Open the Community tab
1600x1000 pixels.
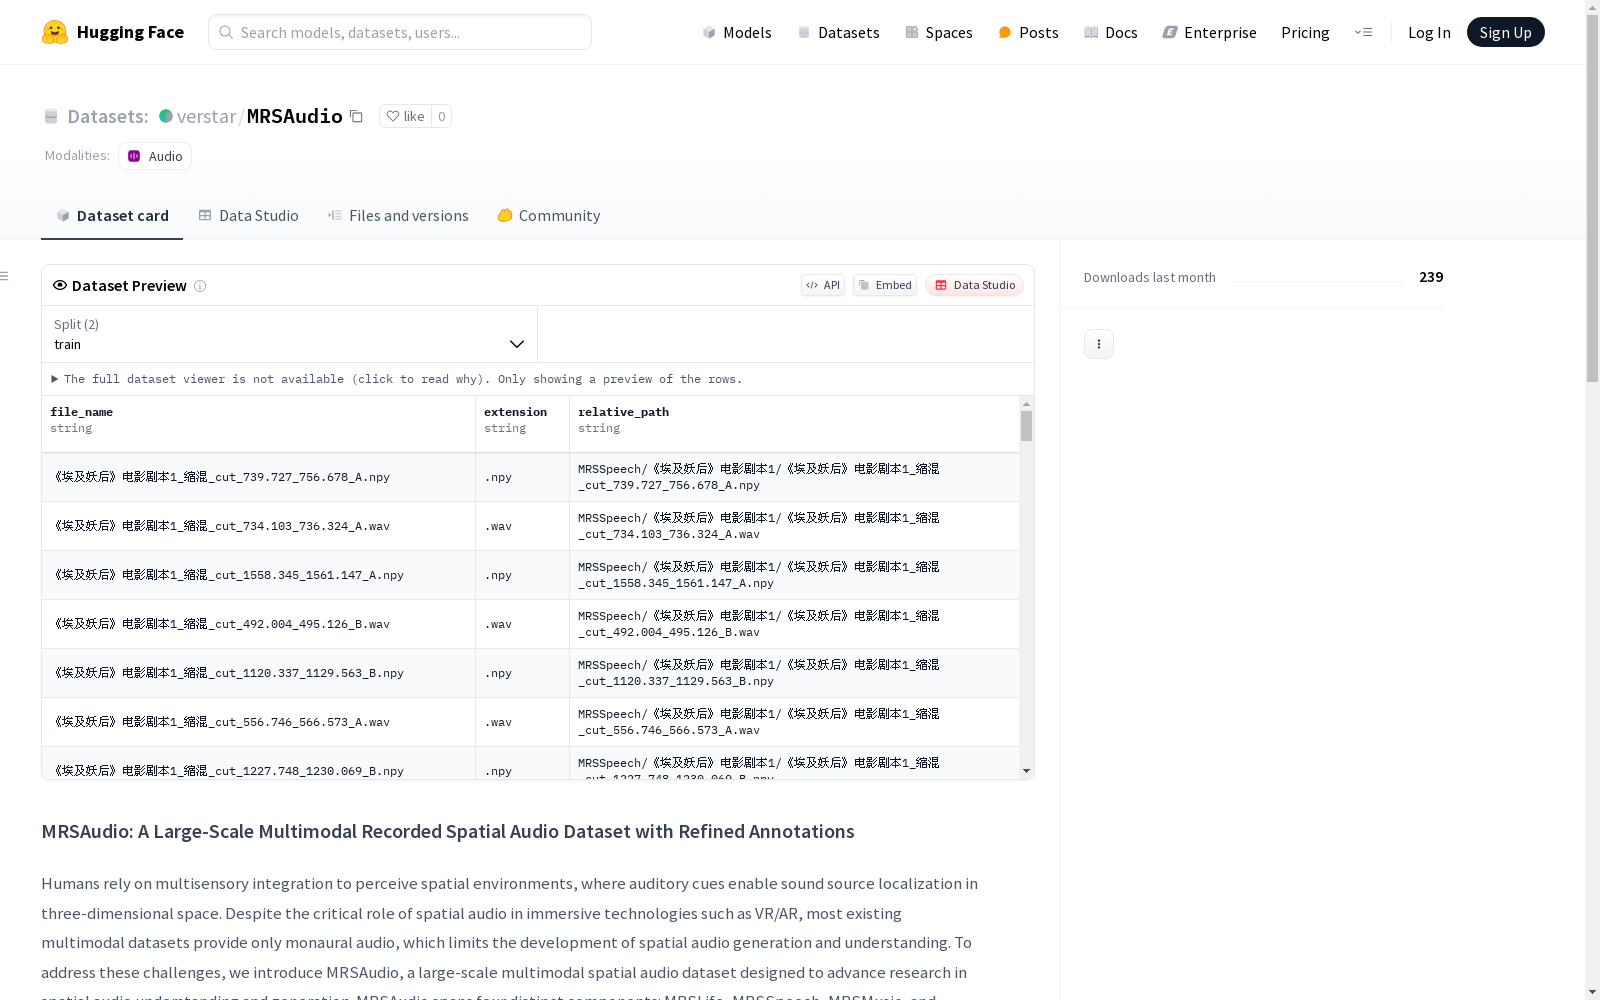549,216
